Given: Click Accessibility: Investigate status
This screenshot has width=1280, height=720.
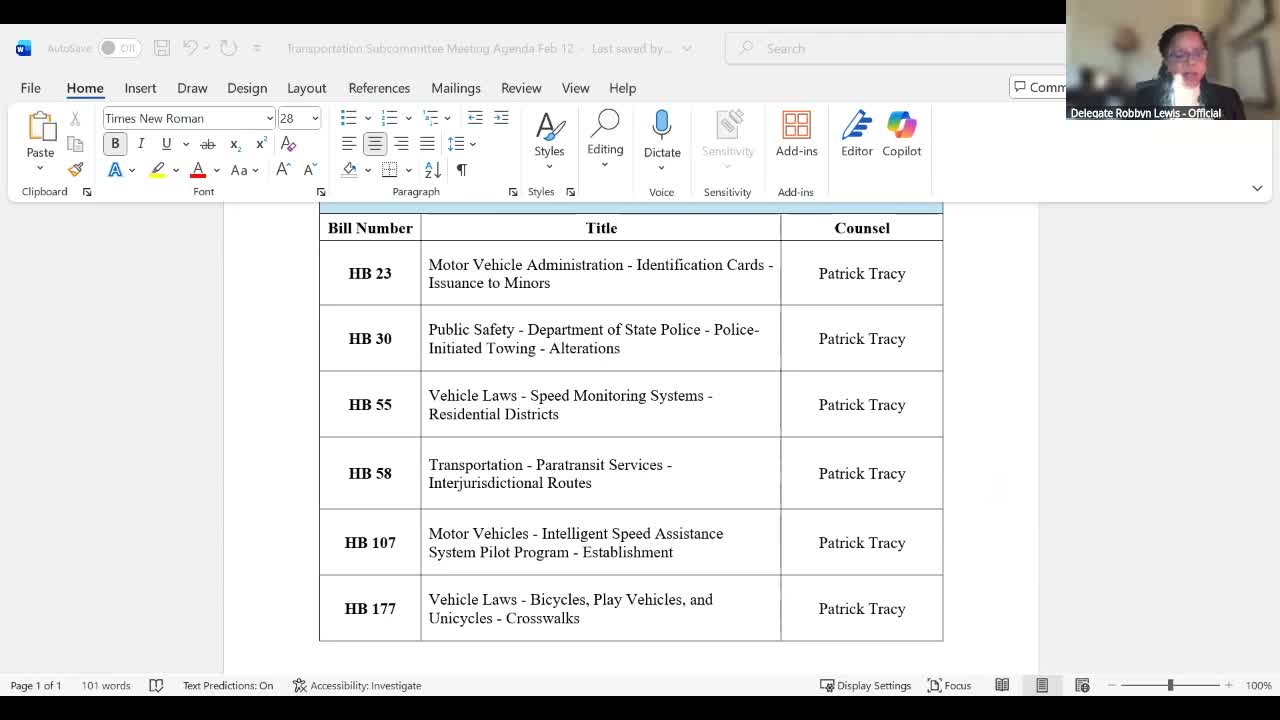Looking at the screenshot, I should tap(357, 685).
